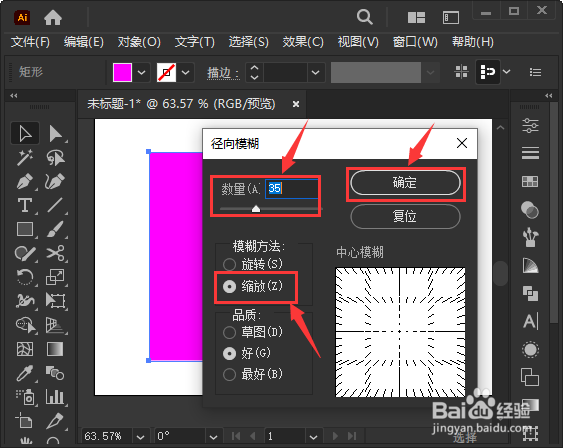563x448 pixels.
Task: Select the Pen tool
Action: (x=24, y=181)
